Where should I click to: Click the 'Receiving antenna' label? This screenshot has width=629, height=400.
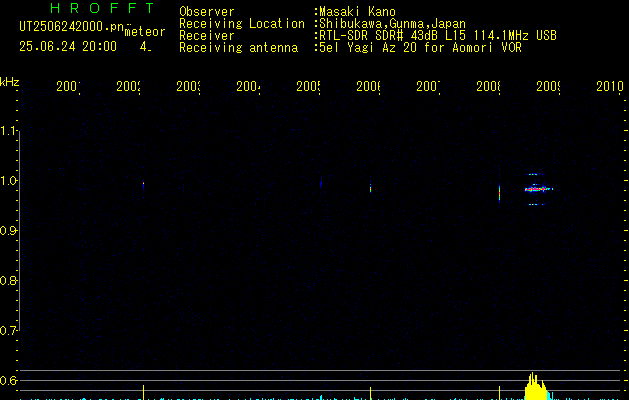tap(238, 48)
